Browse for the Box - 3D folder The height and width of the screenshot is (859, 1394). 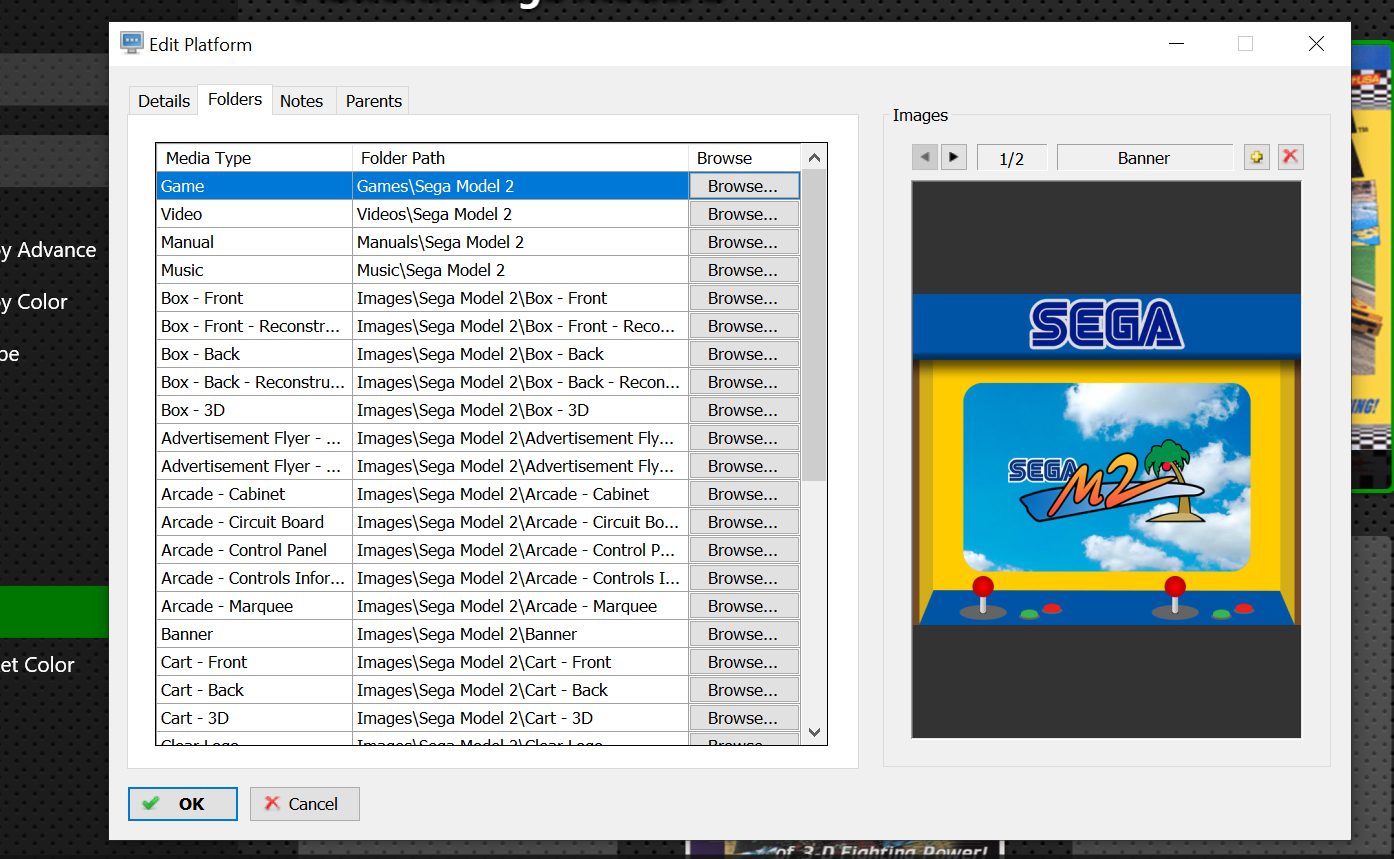pyautogui.click(x=743, y=410)
